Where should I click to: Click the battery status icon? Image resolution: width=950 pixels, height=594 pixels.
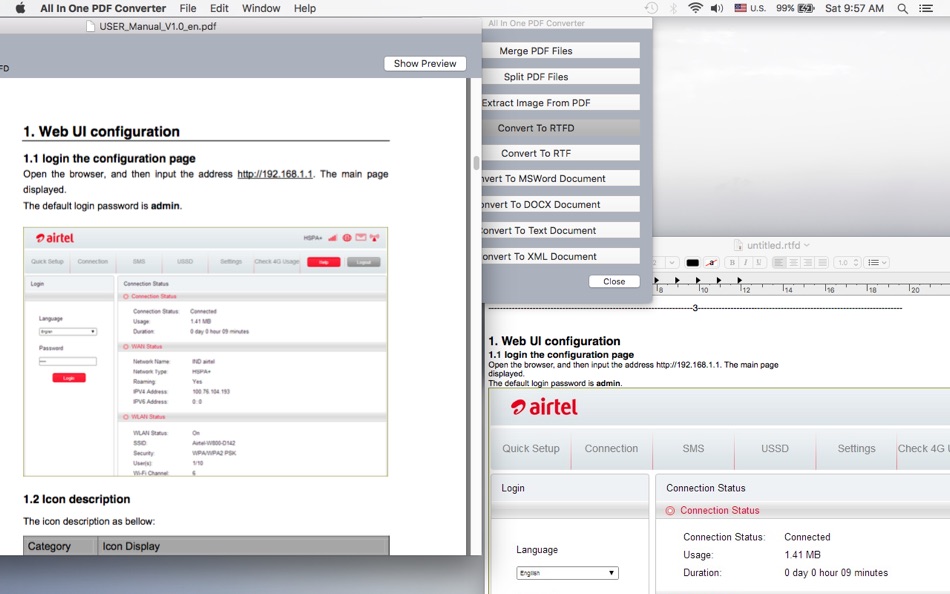(x=806, y=8)
